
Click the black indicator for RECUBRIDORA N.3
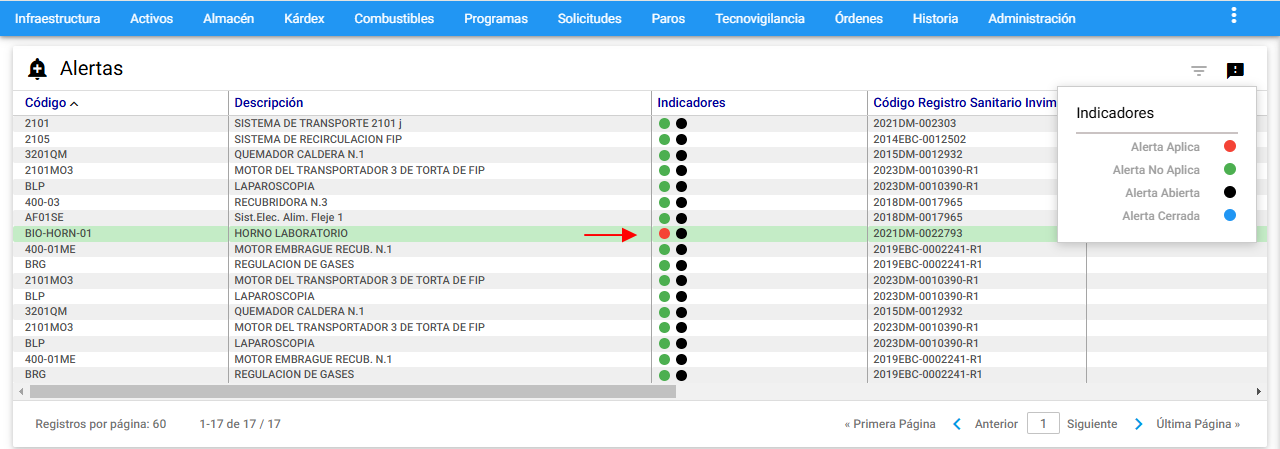(x=682, y=202)
